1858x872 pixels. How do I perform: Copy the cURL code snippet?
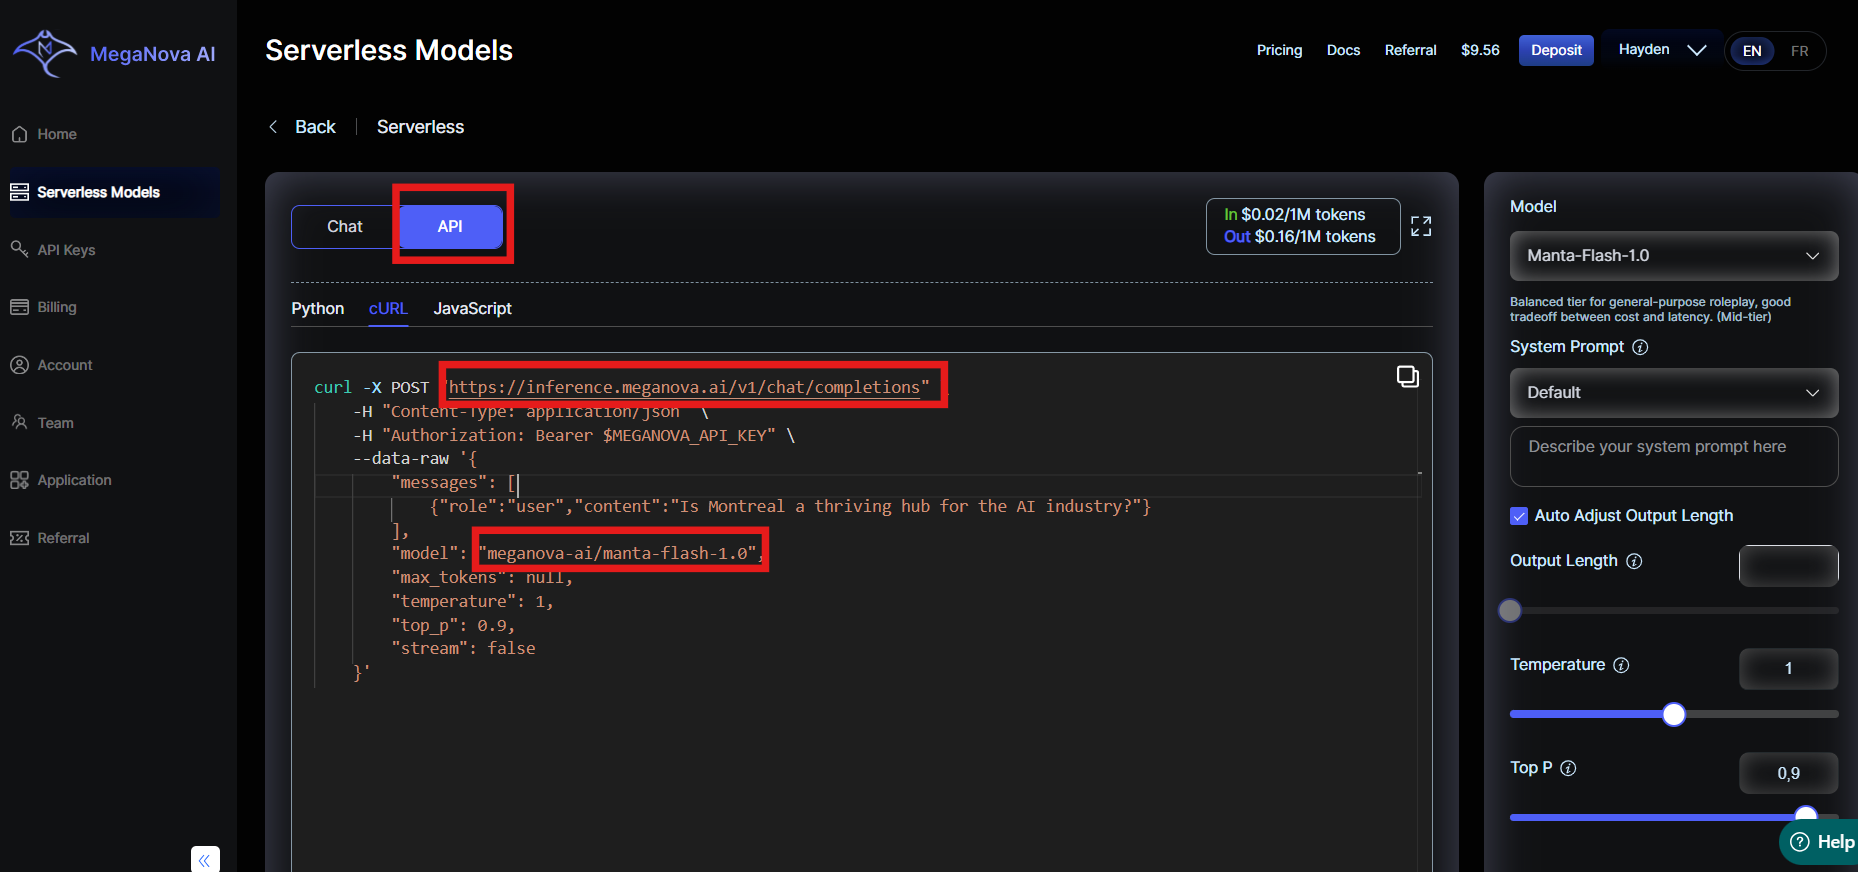[1407, 376]
